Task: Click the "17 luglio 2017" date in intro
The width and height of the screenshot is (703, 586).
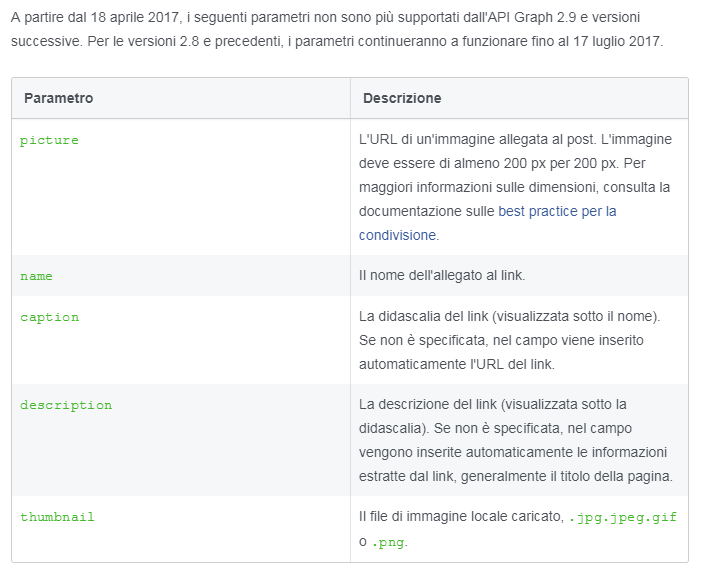Action: click(x=615, y=43)
